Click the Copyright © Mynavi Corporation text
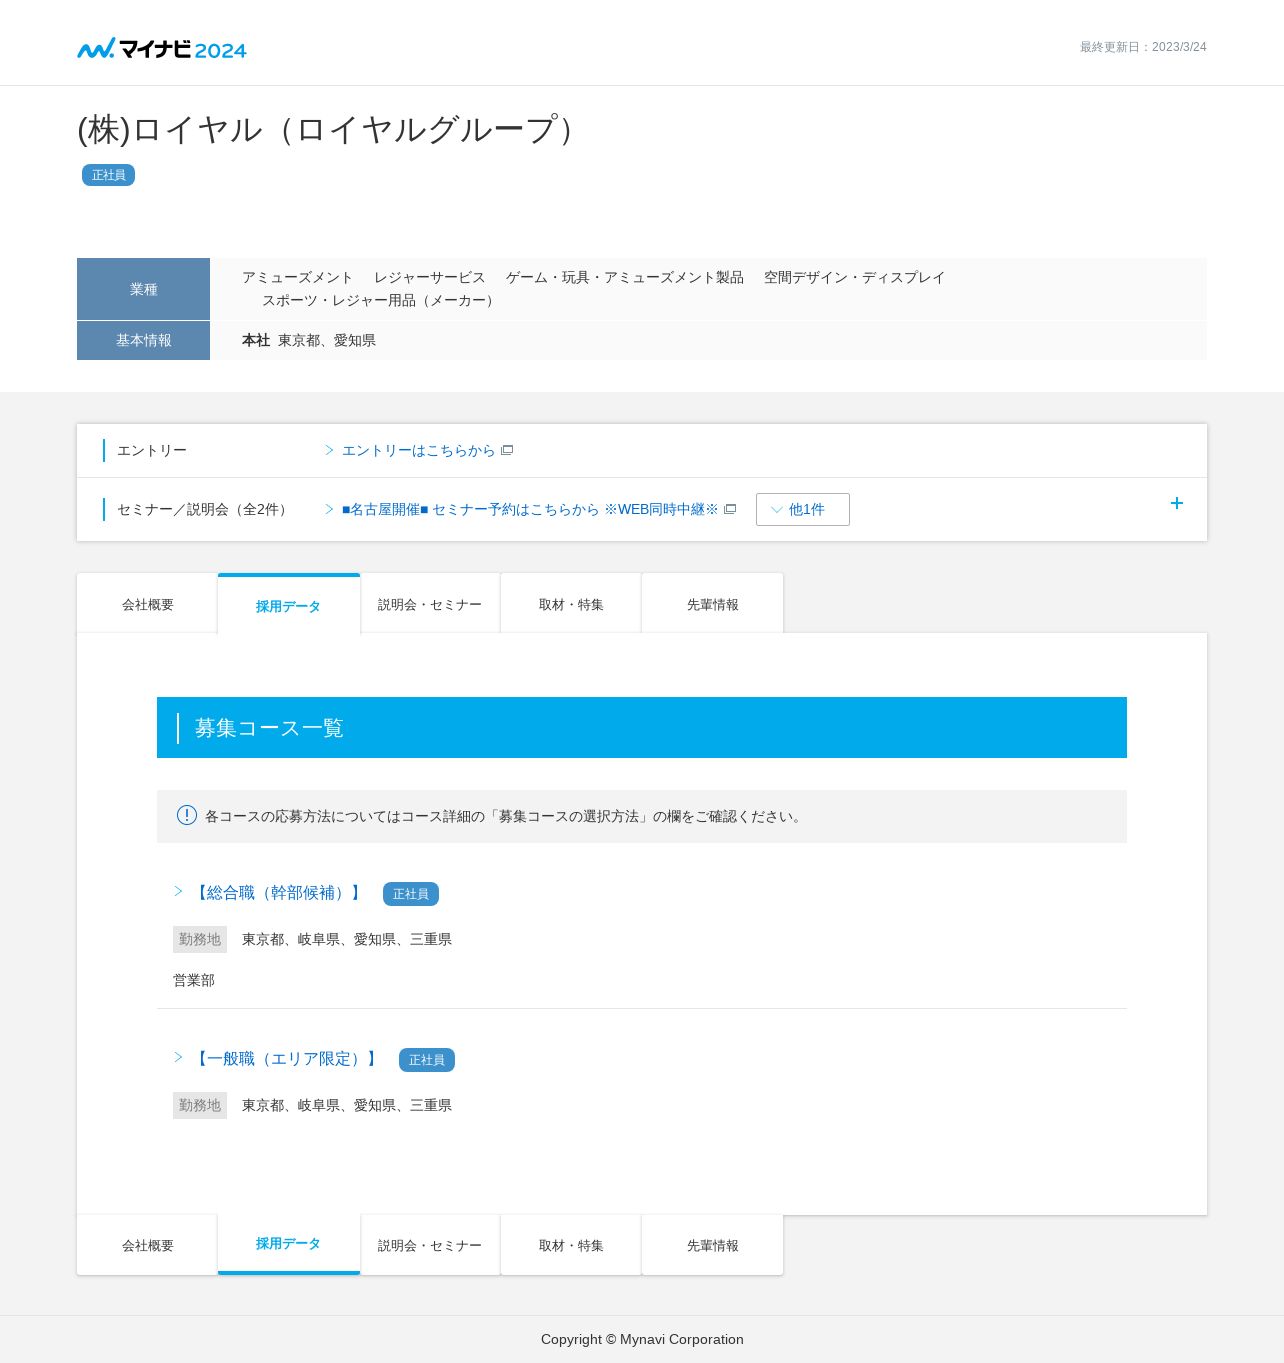 click(642, 1339)
